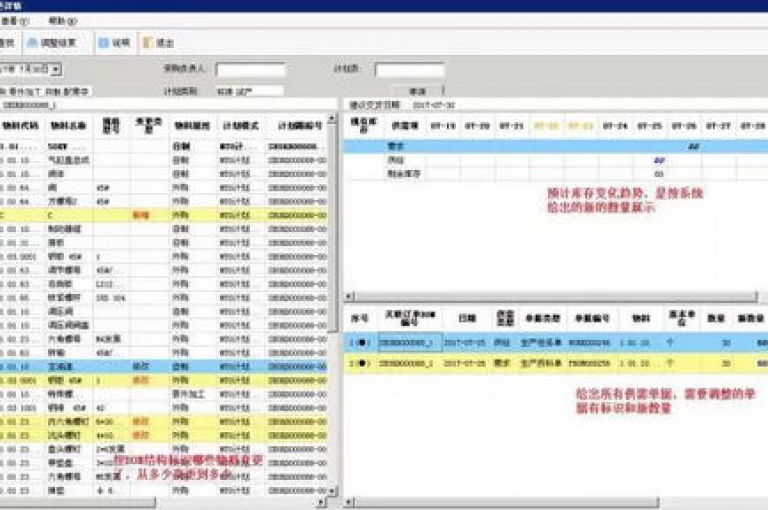Click the order number cell in document row 2
Image resolution: width=768 pixels, height=510 pixels.
point(410,364)
